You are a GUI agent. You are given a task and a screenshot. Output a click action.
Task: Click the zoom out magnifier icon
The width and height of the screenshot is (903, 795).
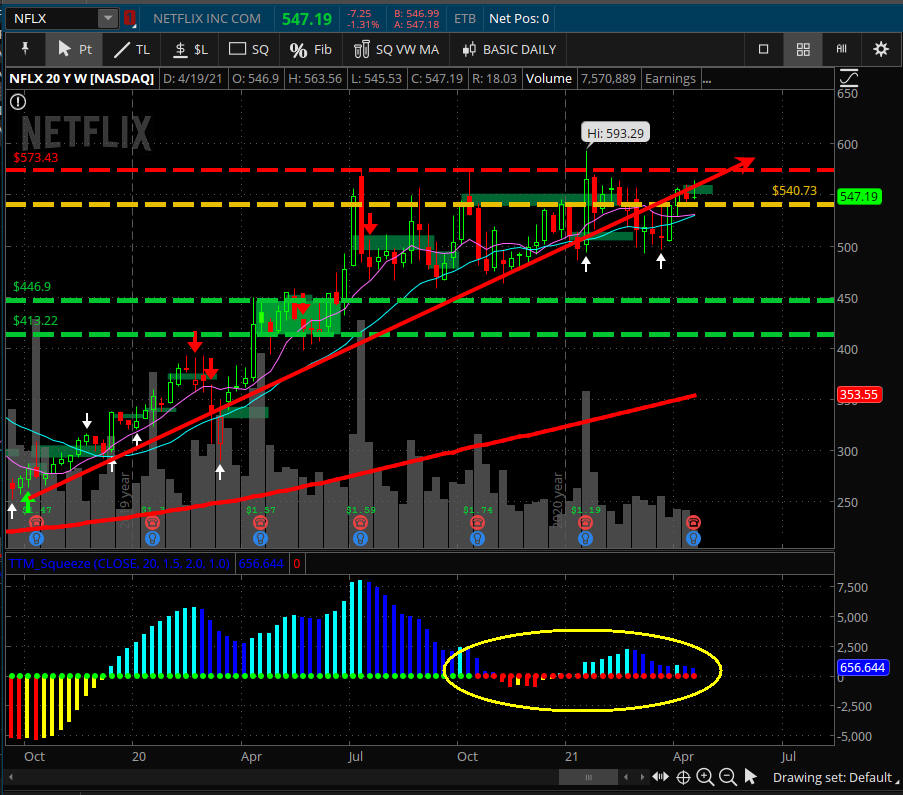(727, 777)
